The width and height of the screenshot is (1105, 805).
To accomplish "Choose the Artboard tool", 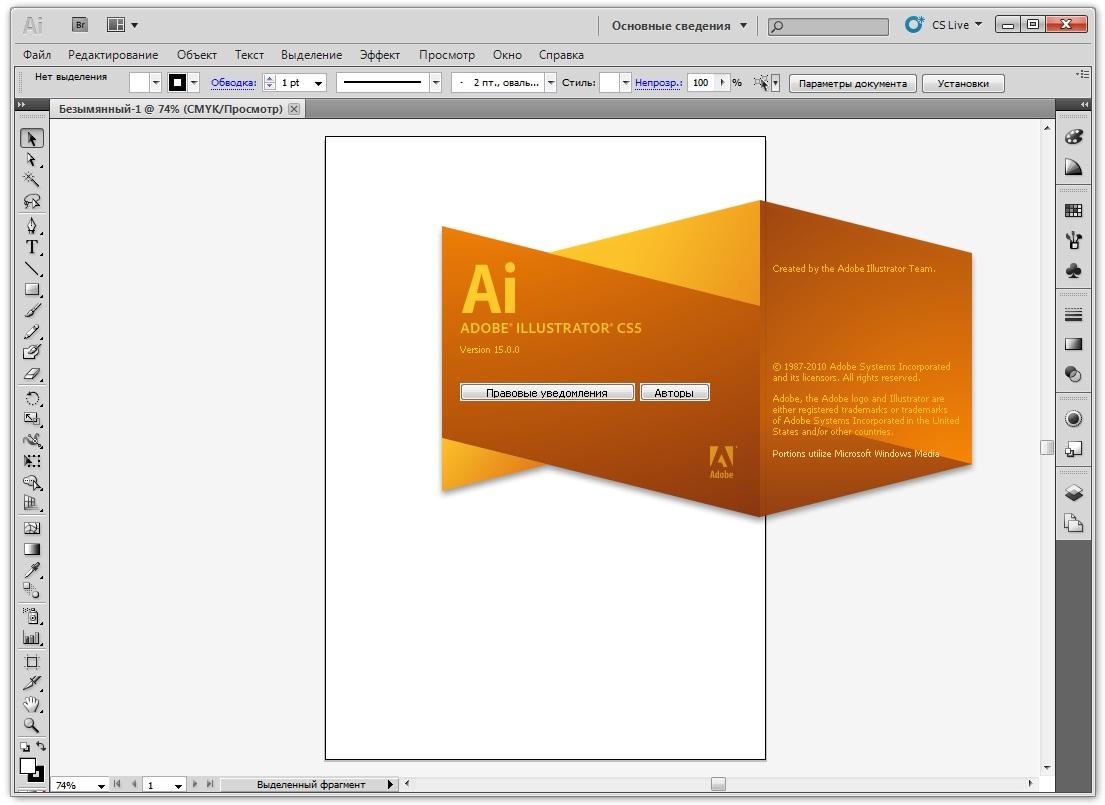I will 32,662.
